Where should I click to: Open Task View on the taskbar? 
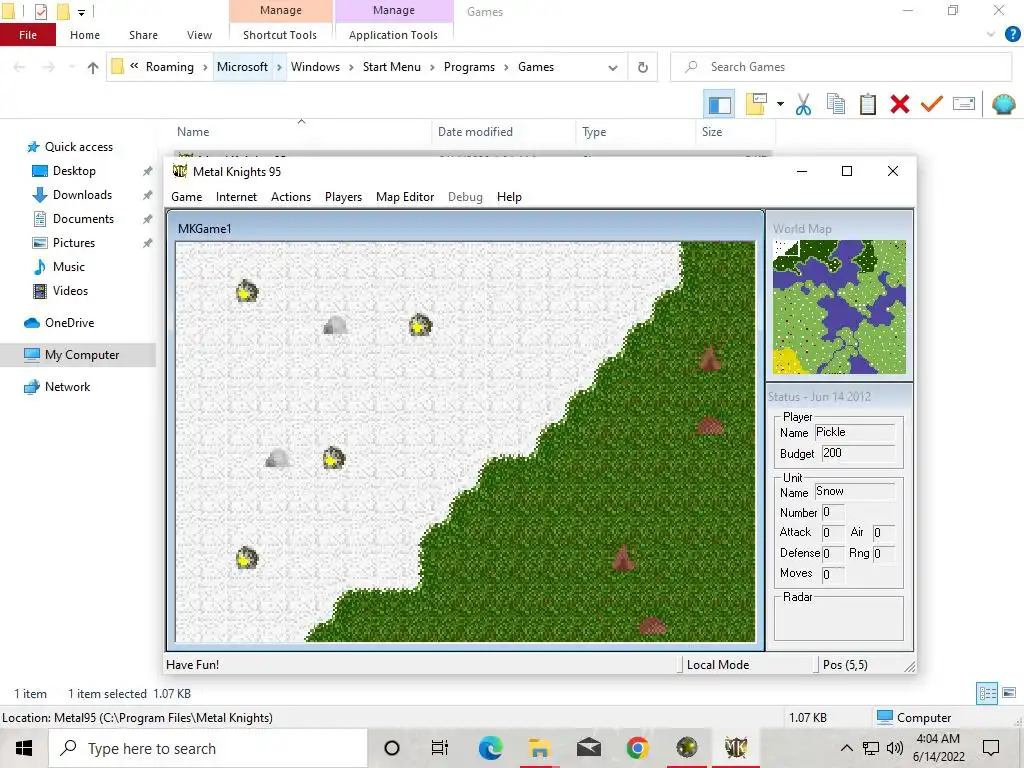coord(440,748)
